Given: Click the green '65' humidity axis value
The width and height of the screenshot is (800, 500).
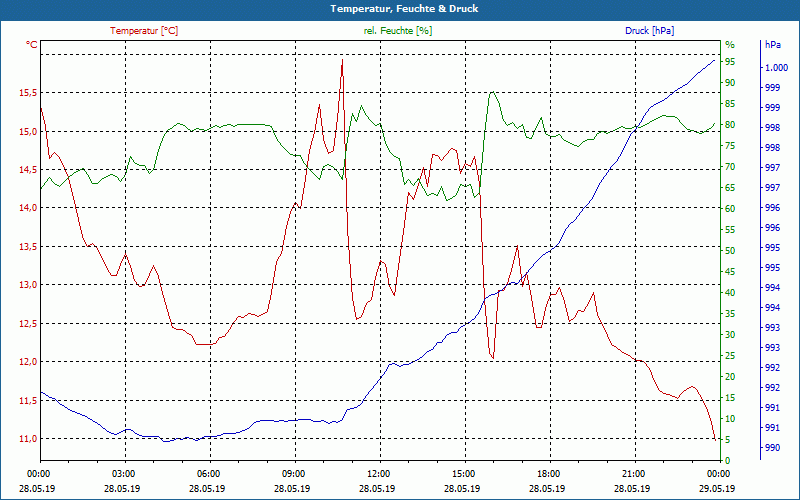Looking at the screenshot, I should click(730, 188).
